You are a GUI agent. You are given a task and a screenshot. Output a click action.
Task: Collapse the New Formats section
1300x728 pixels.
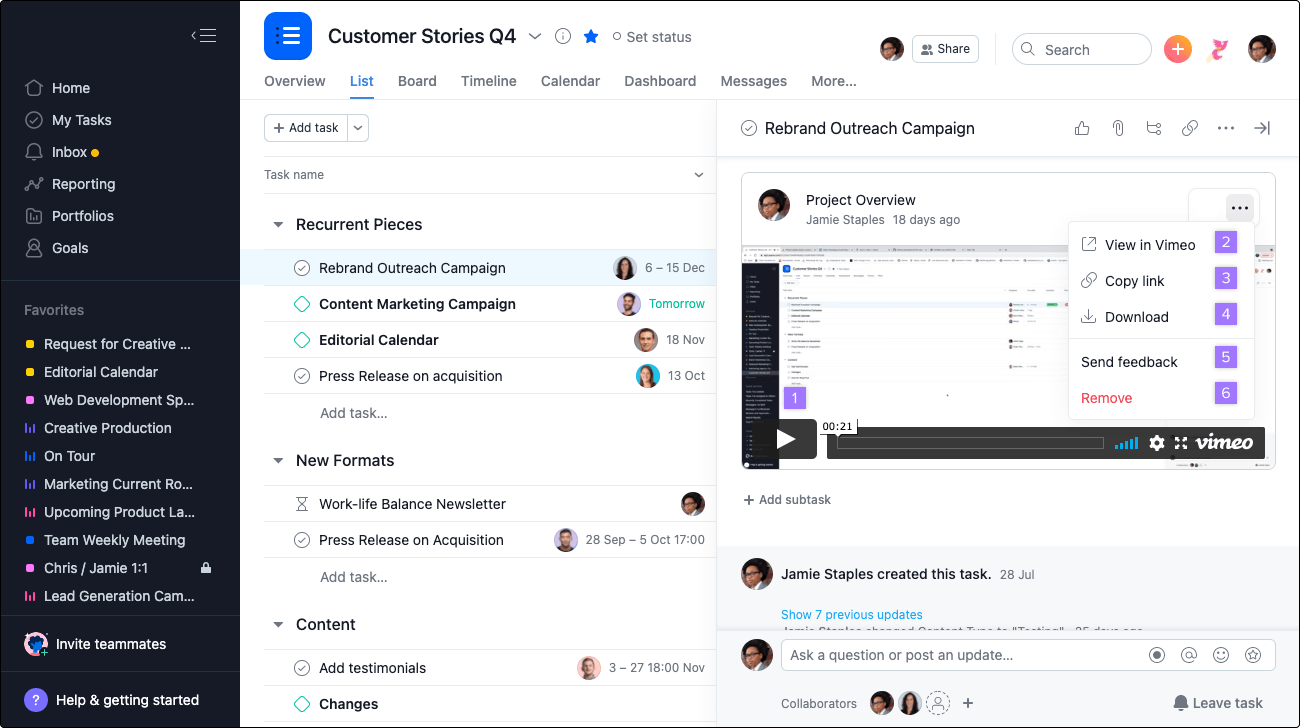pos(278,461)
